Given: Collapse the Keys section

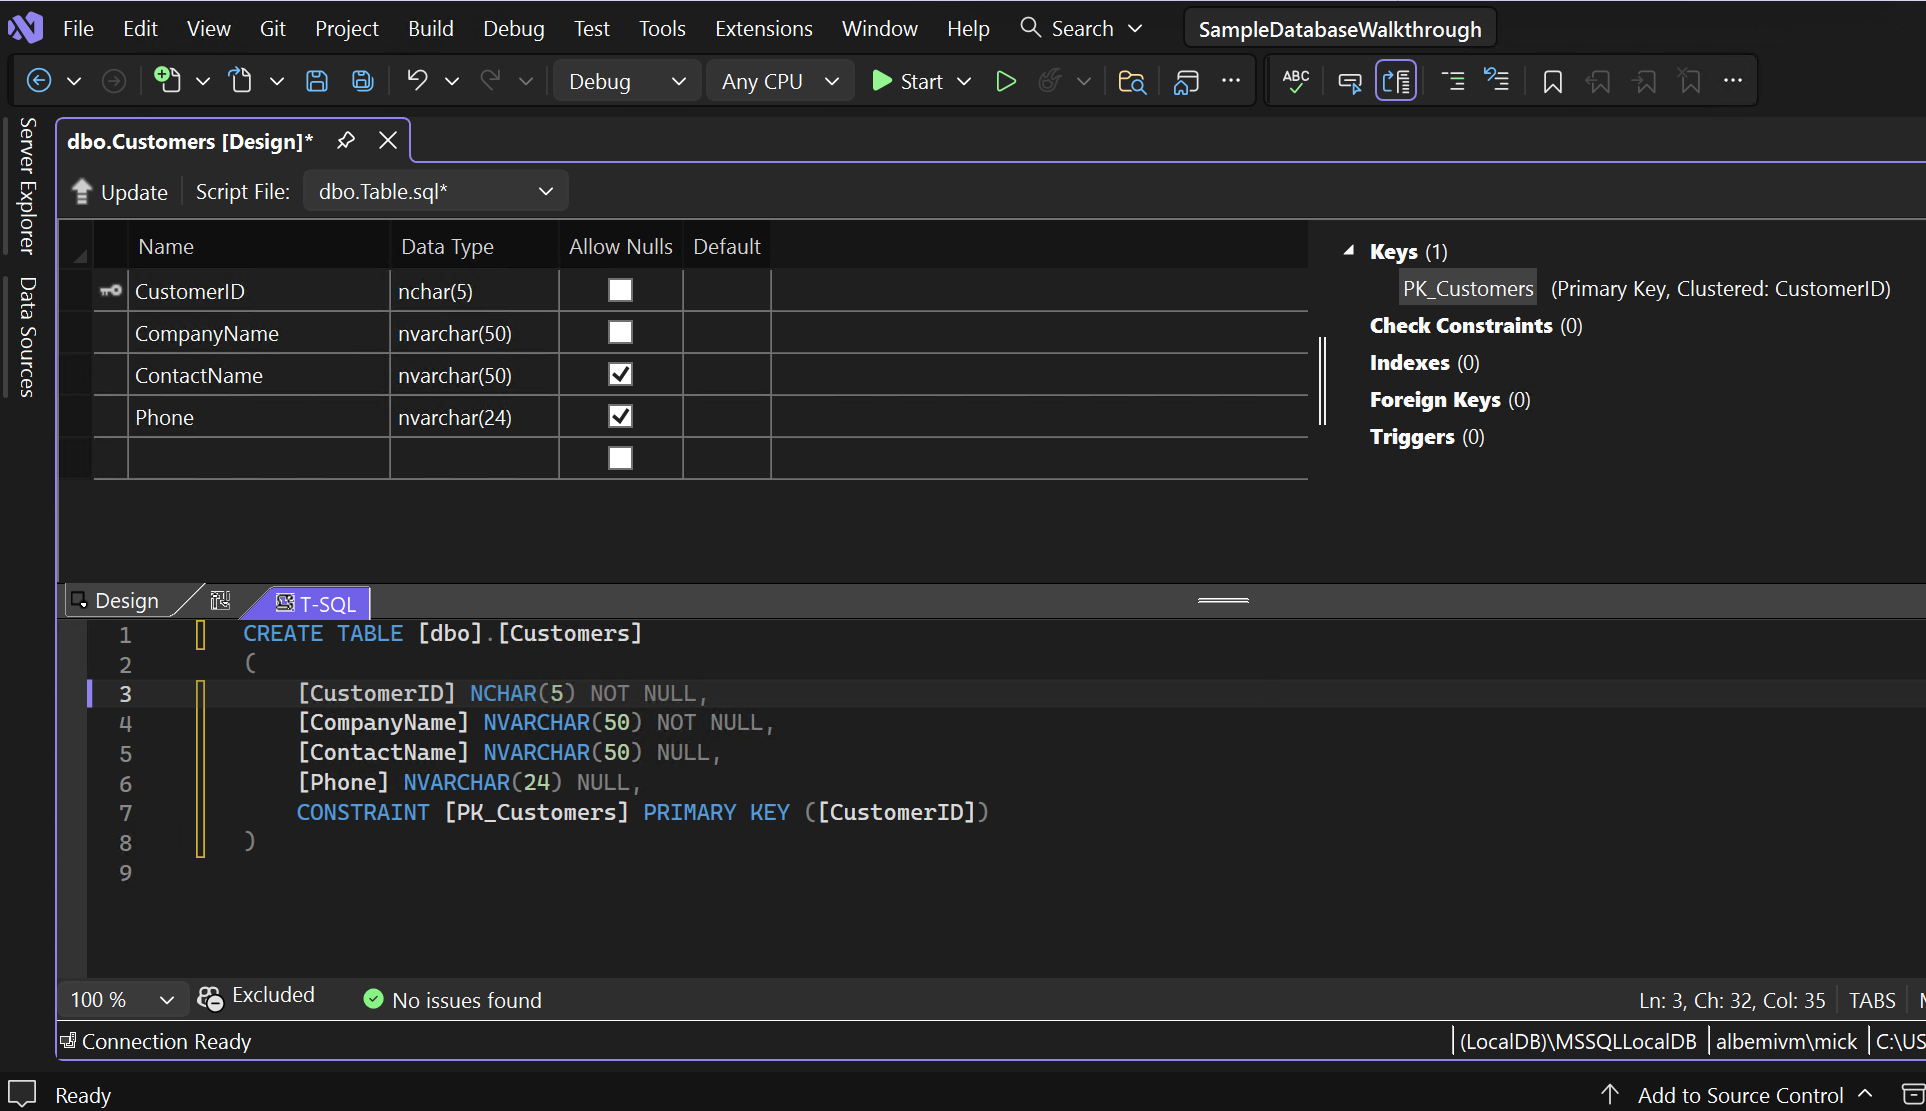Looking at the screenshot, I should (x=1348, y=251).
